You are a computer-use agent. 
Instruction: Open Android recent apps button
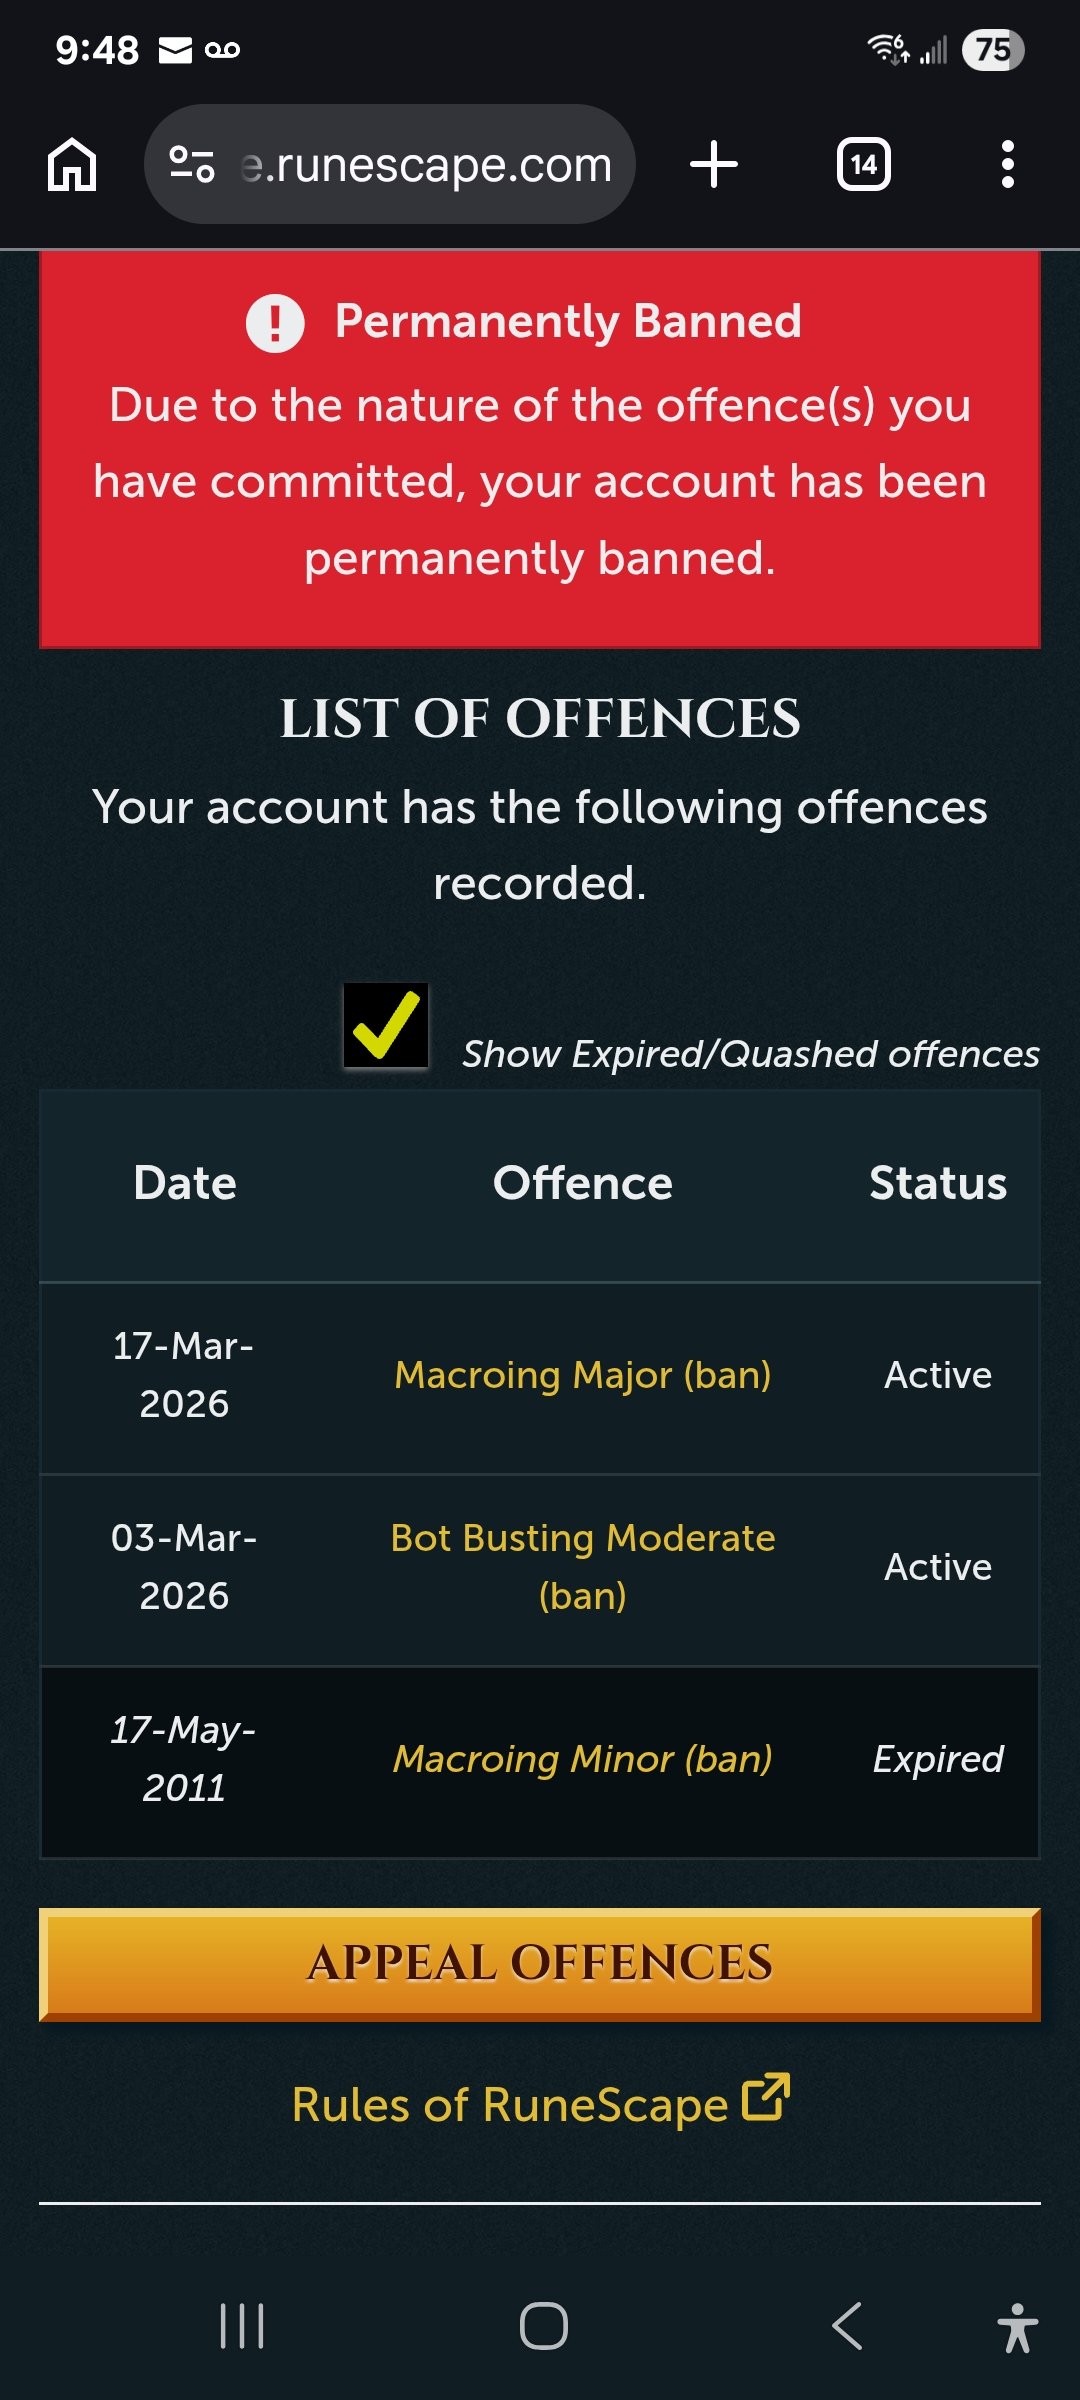(242, 2325)
